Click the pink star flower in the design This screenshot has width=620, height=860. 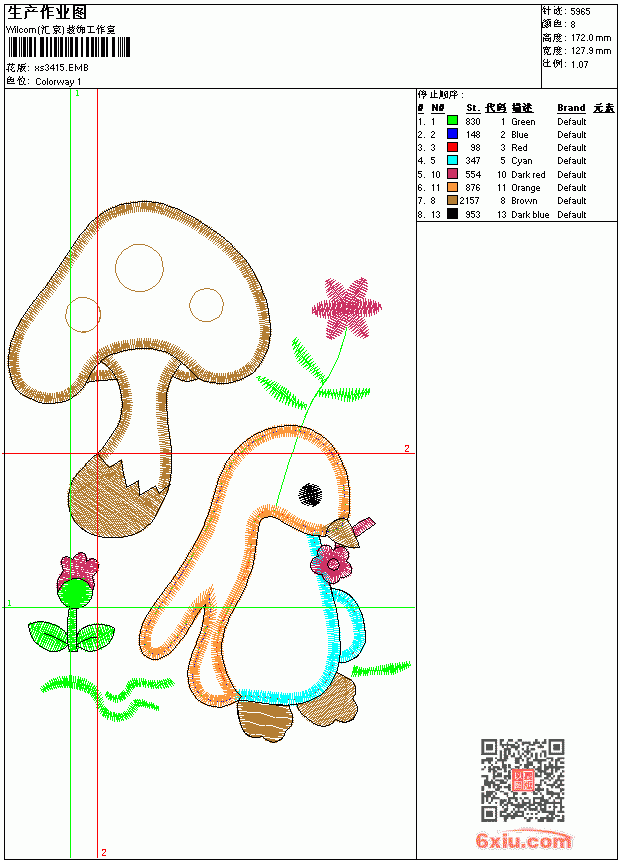[x=347, y=308]
